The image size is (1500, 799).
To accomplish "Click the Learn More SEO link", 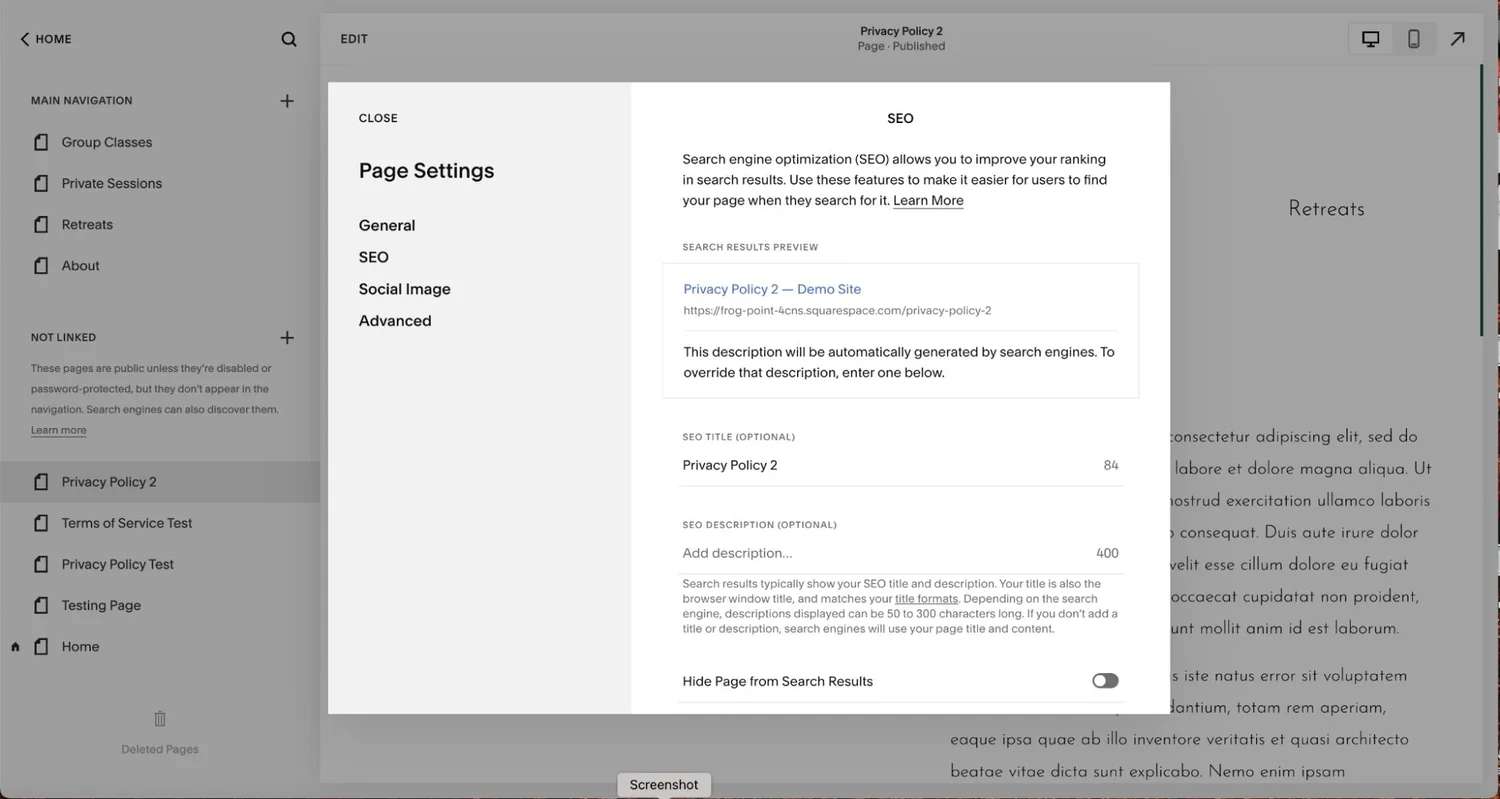I will (x=928, y=200).
